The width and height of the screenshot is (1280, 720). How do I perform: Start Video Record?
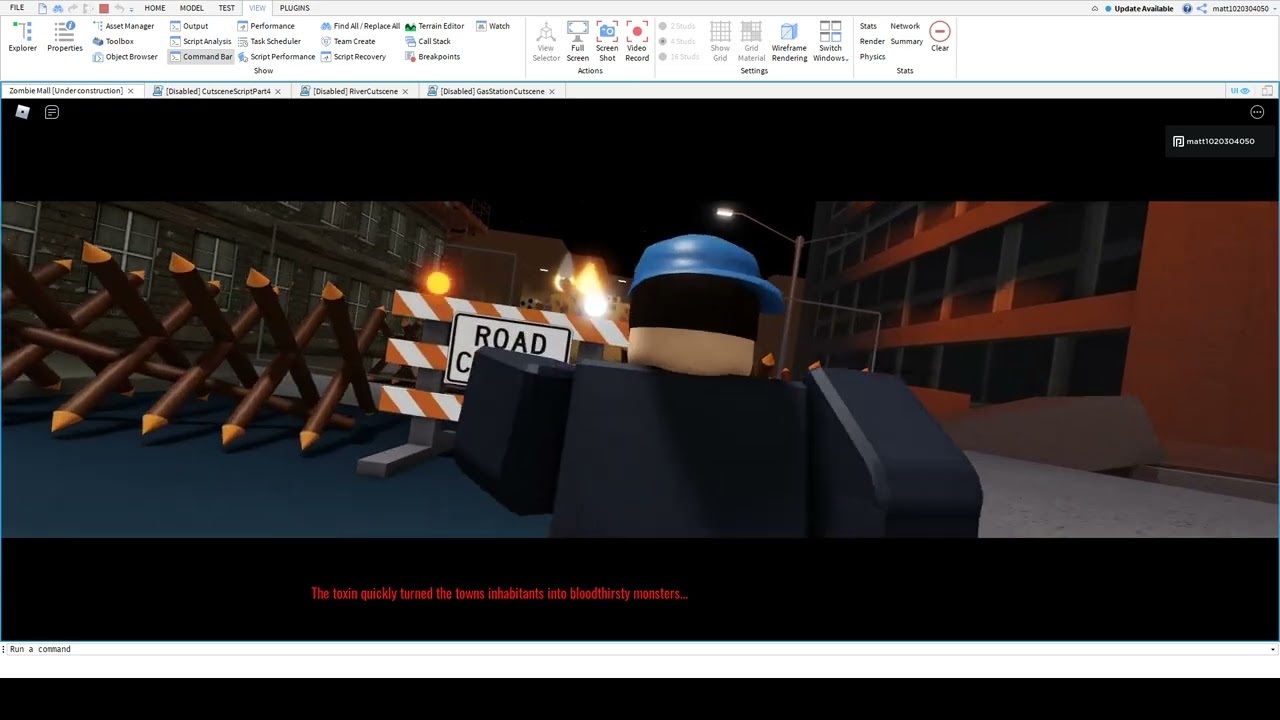pyautogui.click(x=637, y=42)
